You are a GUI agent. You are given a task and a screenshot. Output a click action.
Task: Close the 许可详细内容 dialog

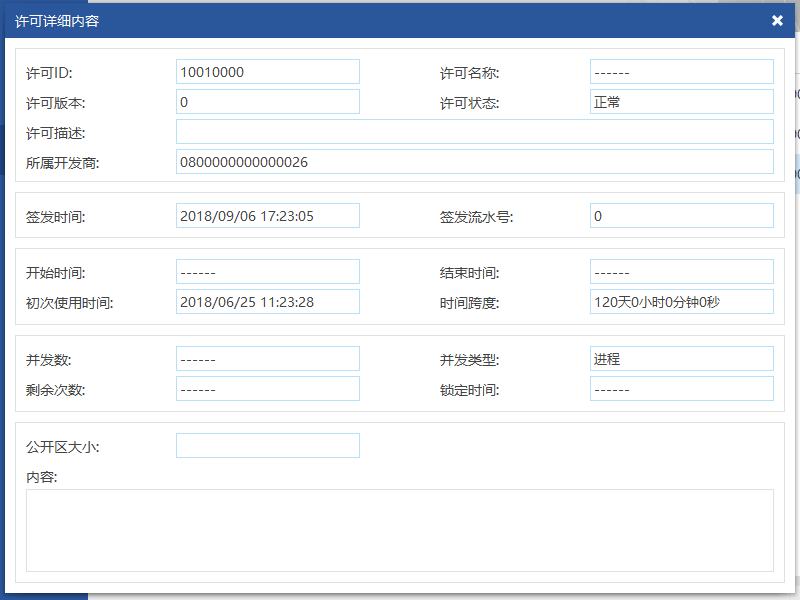(777, 21)
